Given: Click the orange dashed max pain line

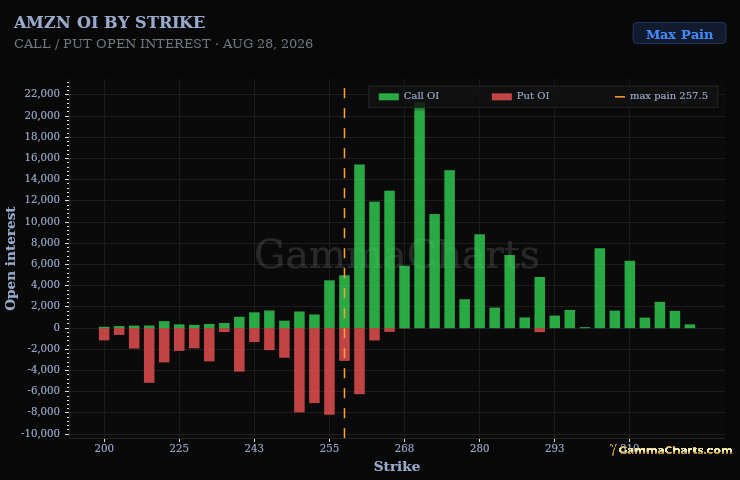Looking at the screenshot, I should tap(344, 262).
